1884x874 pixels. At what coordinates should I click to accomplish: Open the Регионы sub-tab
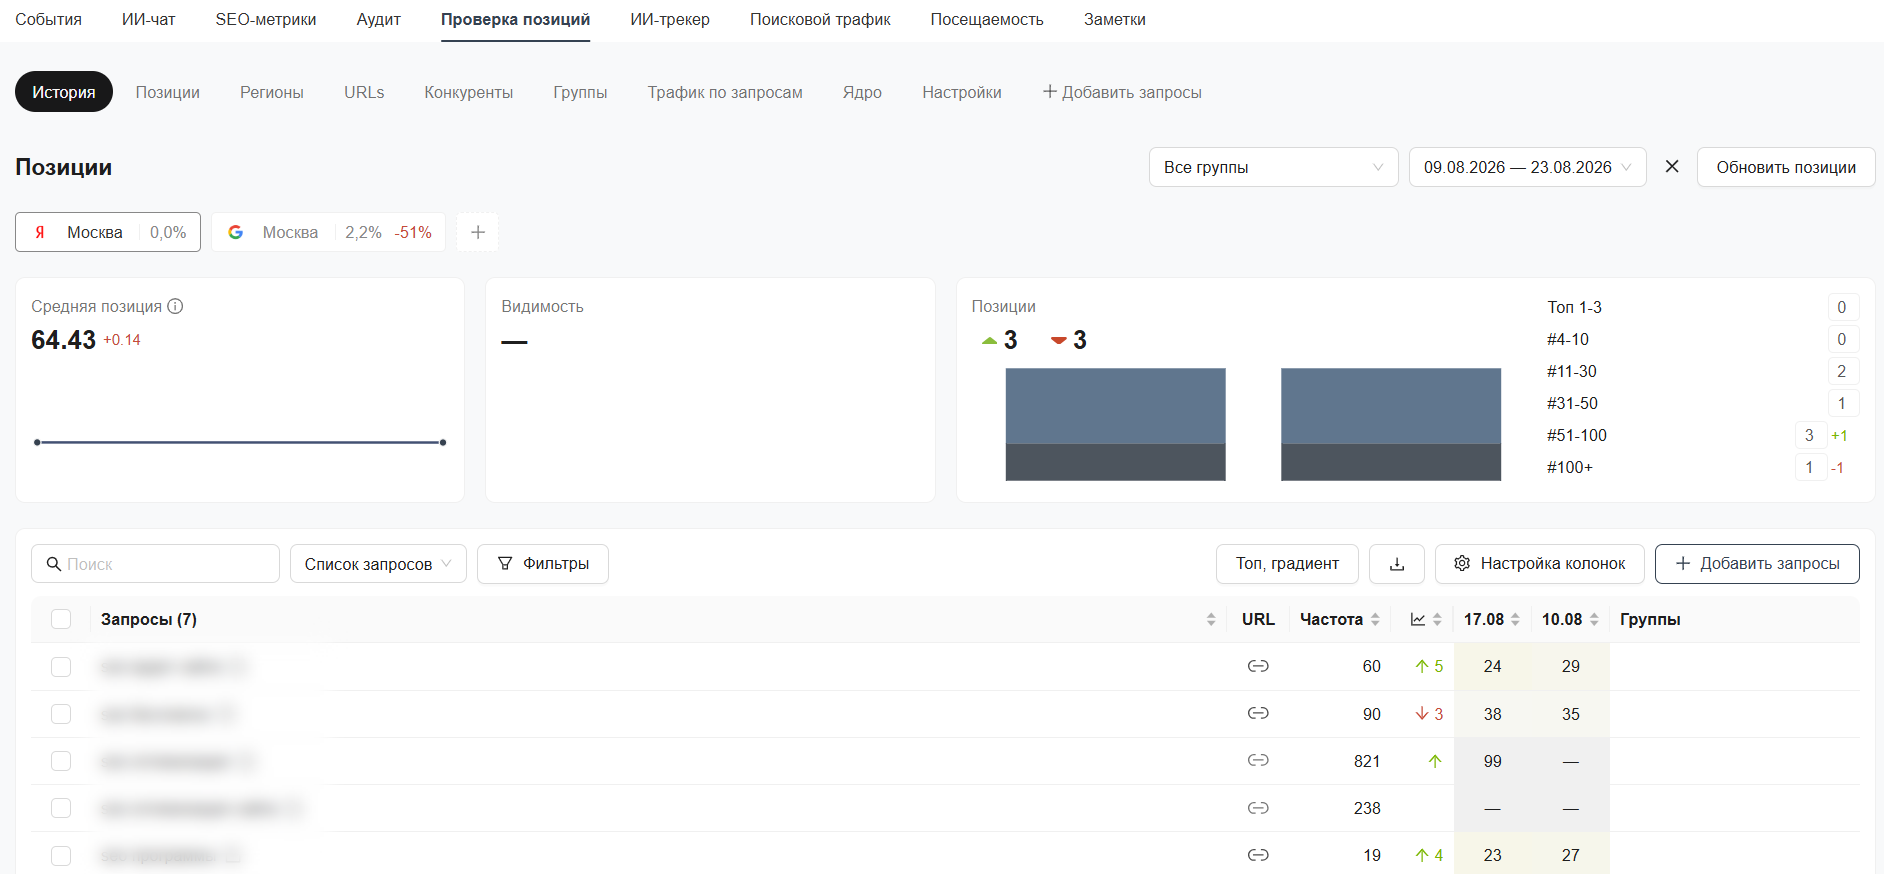pos(272,92)
